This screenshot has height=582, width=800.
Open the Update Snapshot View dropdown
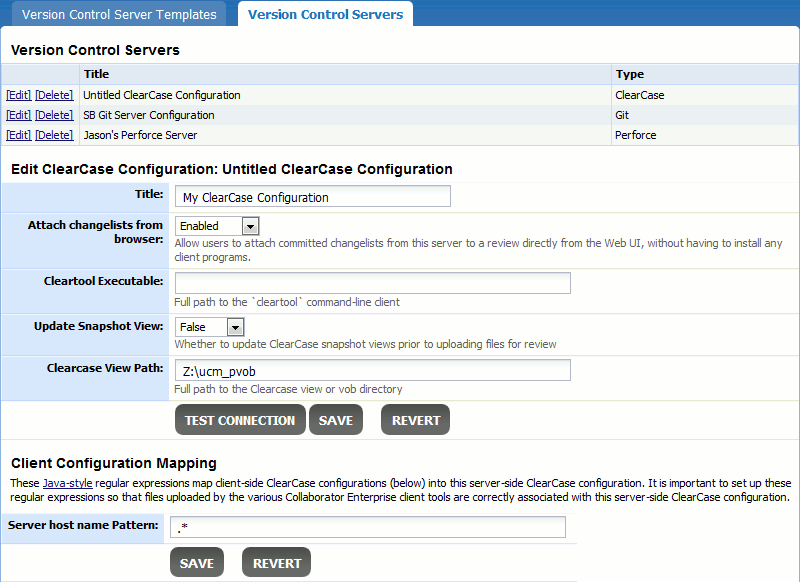(210, 327)
